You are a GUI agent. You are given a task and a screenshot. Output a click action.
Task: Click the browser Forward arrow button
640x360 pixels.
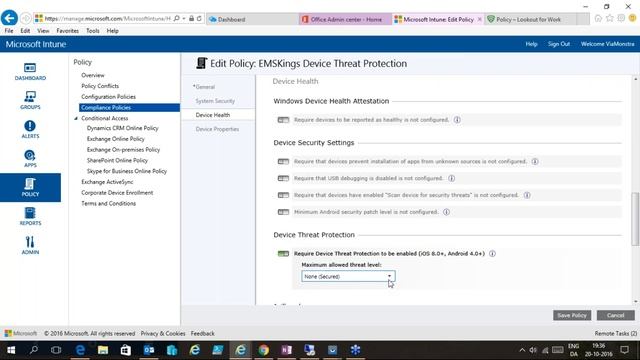point(25,18)
